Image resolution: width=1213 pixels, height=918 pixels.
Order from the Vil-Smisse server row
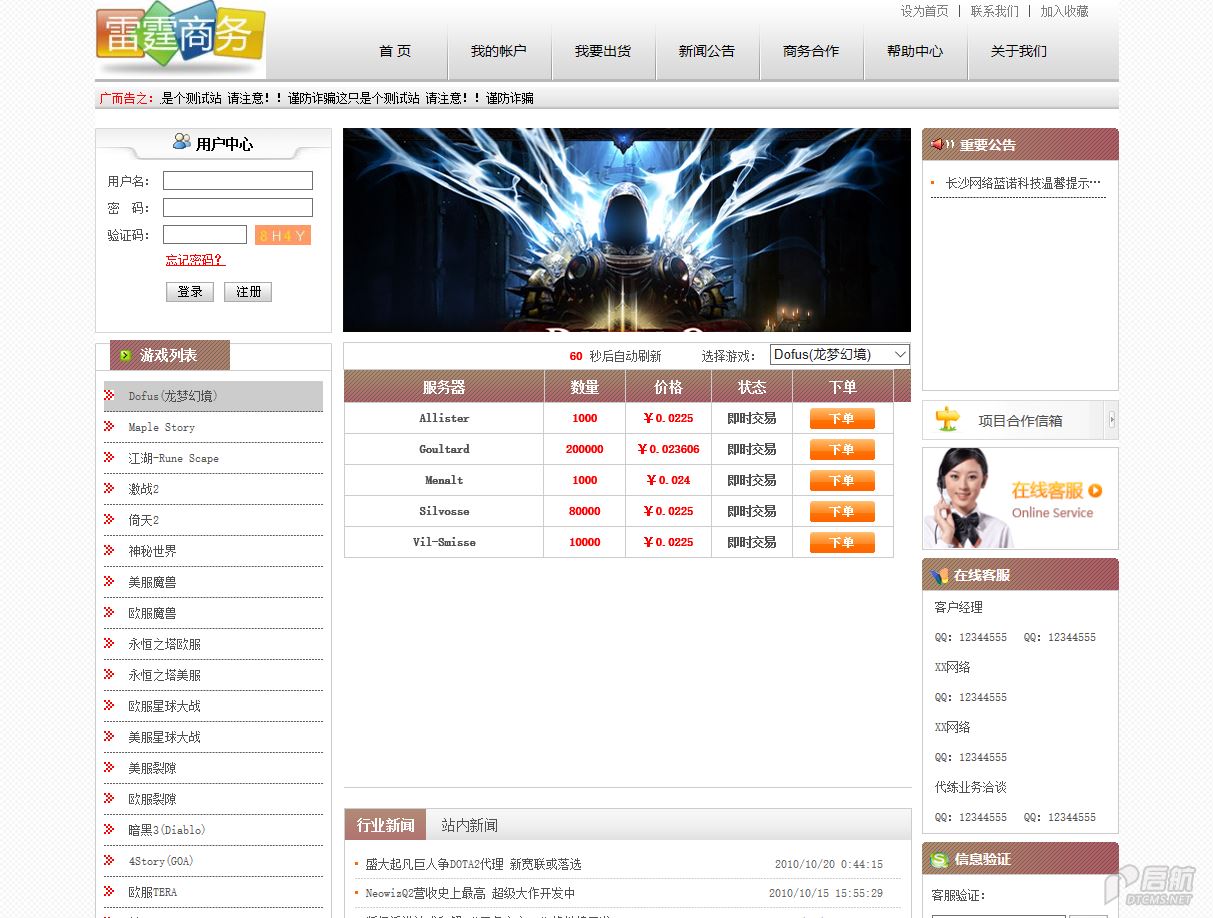[842, 542]
